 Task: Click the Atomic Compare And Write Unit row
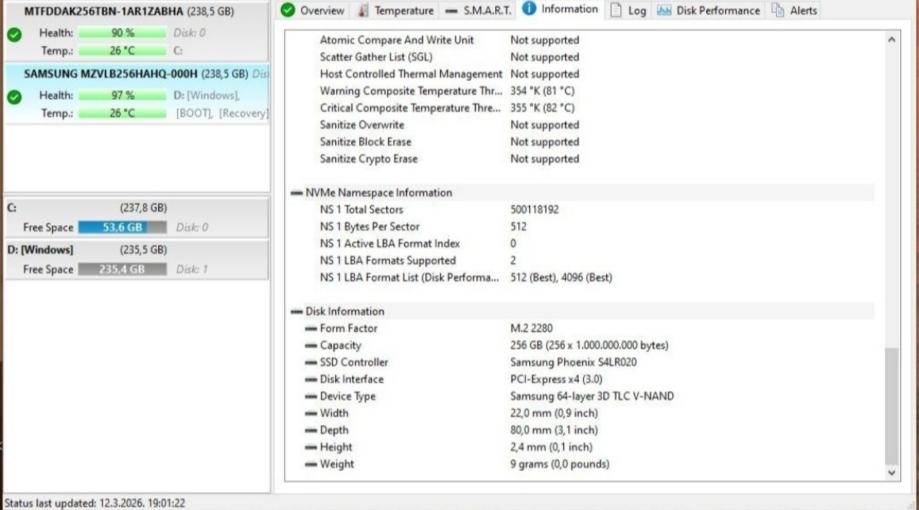coord(582,40)
